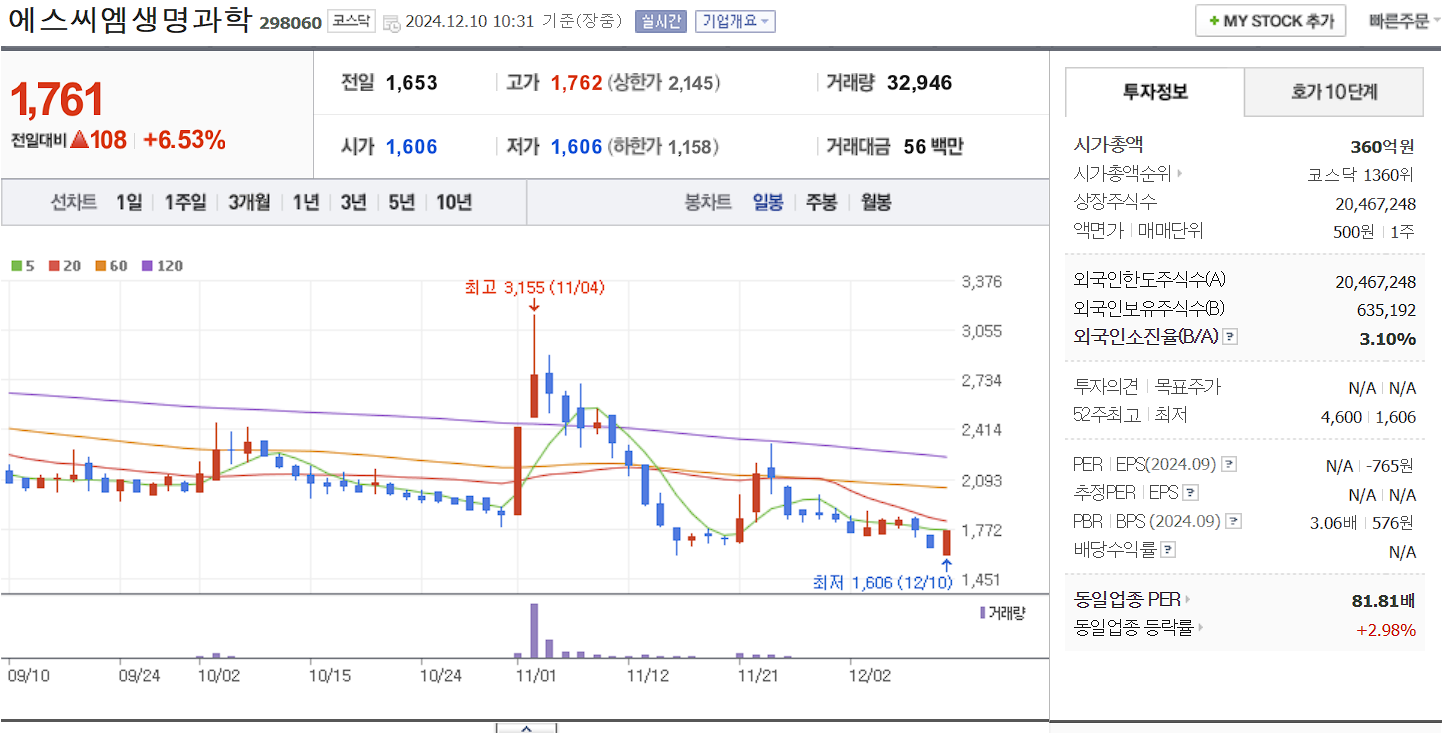
Task: Click the MY STOCK 추가 button
Action: pyautogui.click(x=1270, y=20)
